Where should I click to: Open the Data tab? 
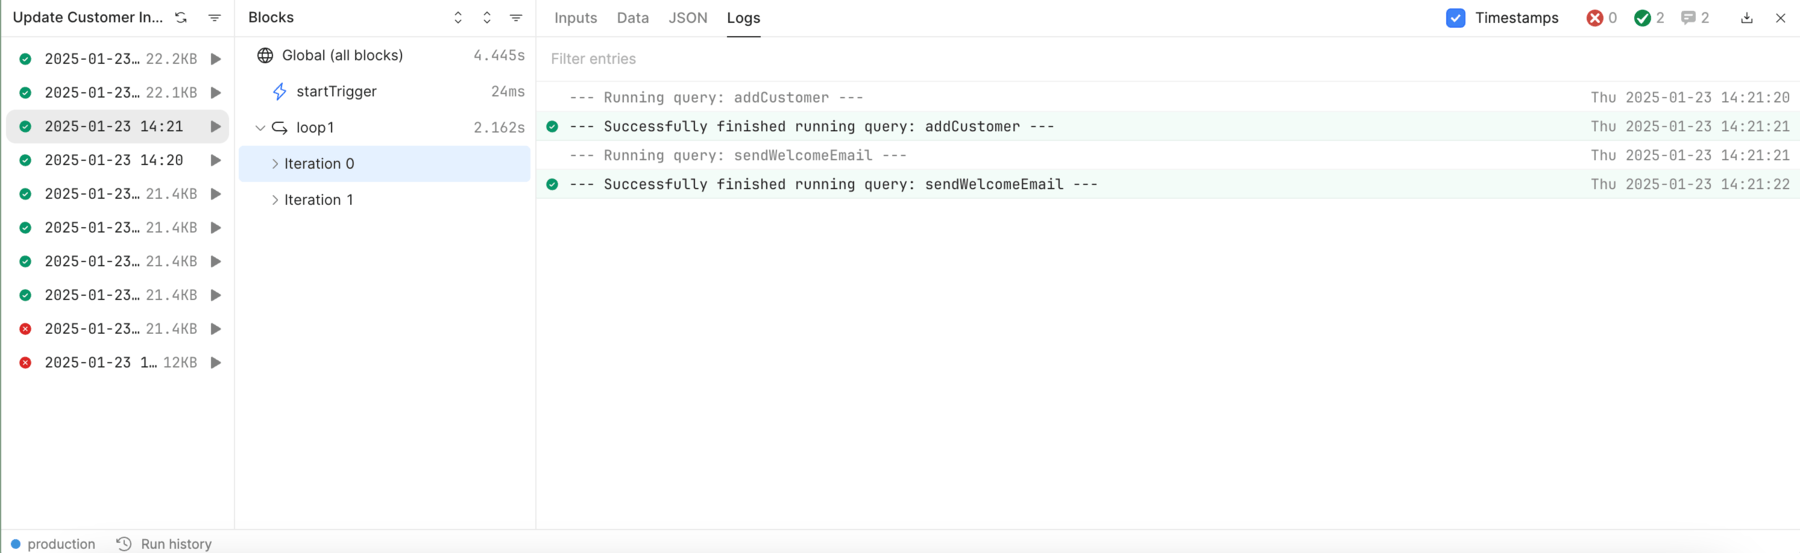pos(633,18)
